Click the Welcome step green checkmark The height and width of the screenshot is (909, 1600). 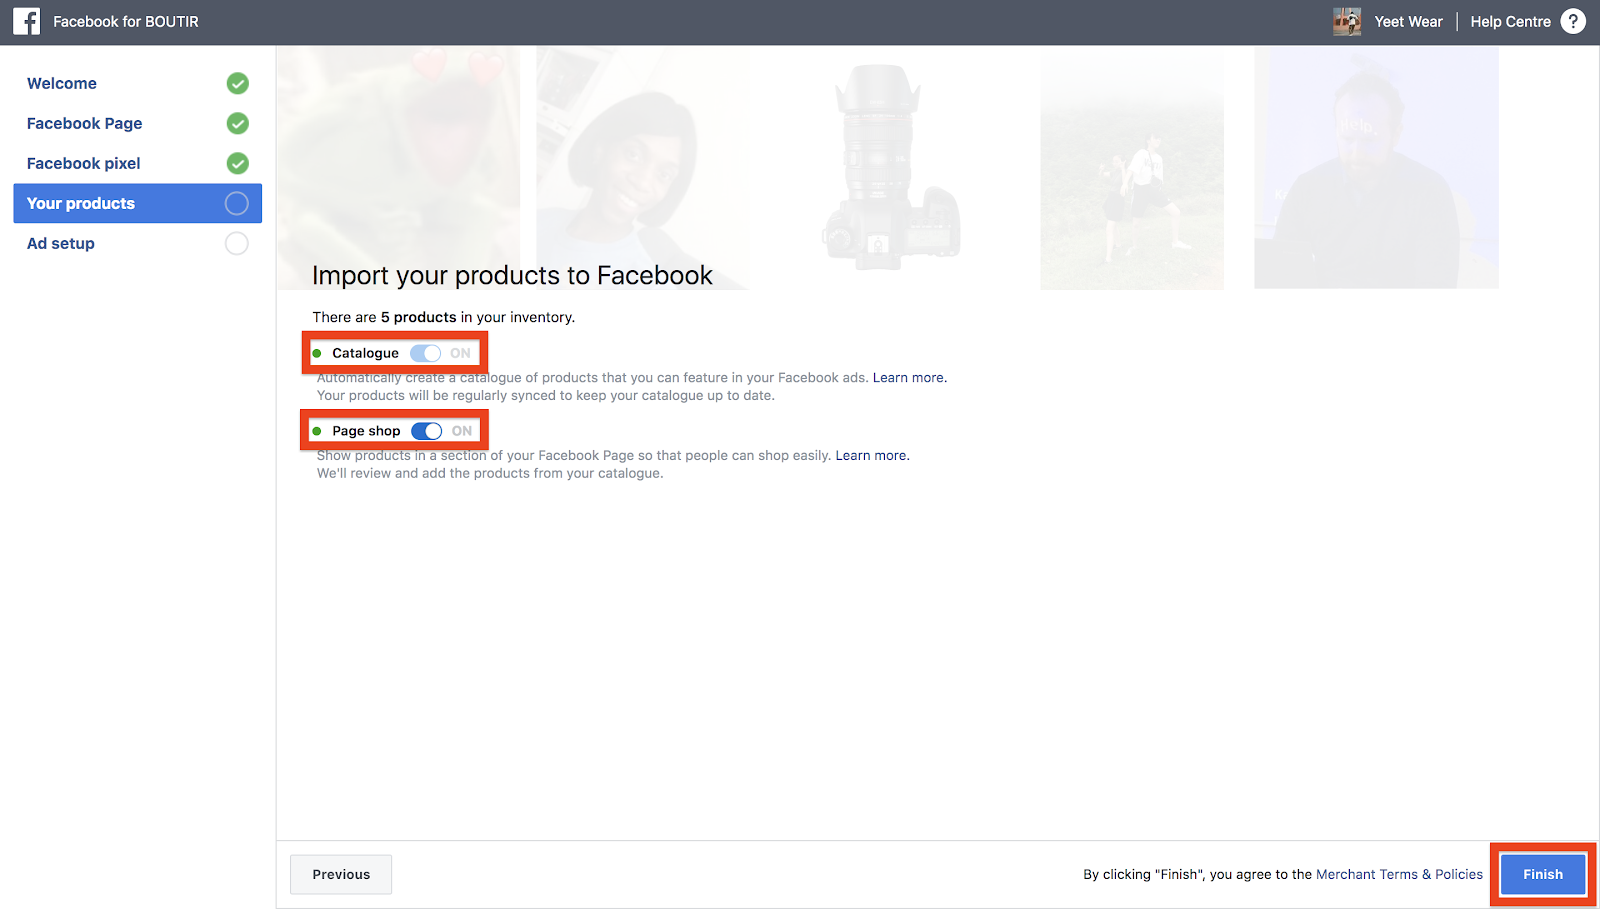point(237,83)
